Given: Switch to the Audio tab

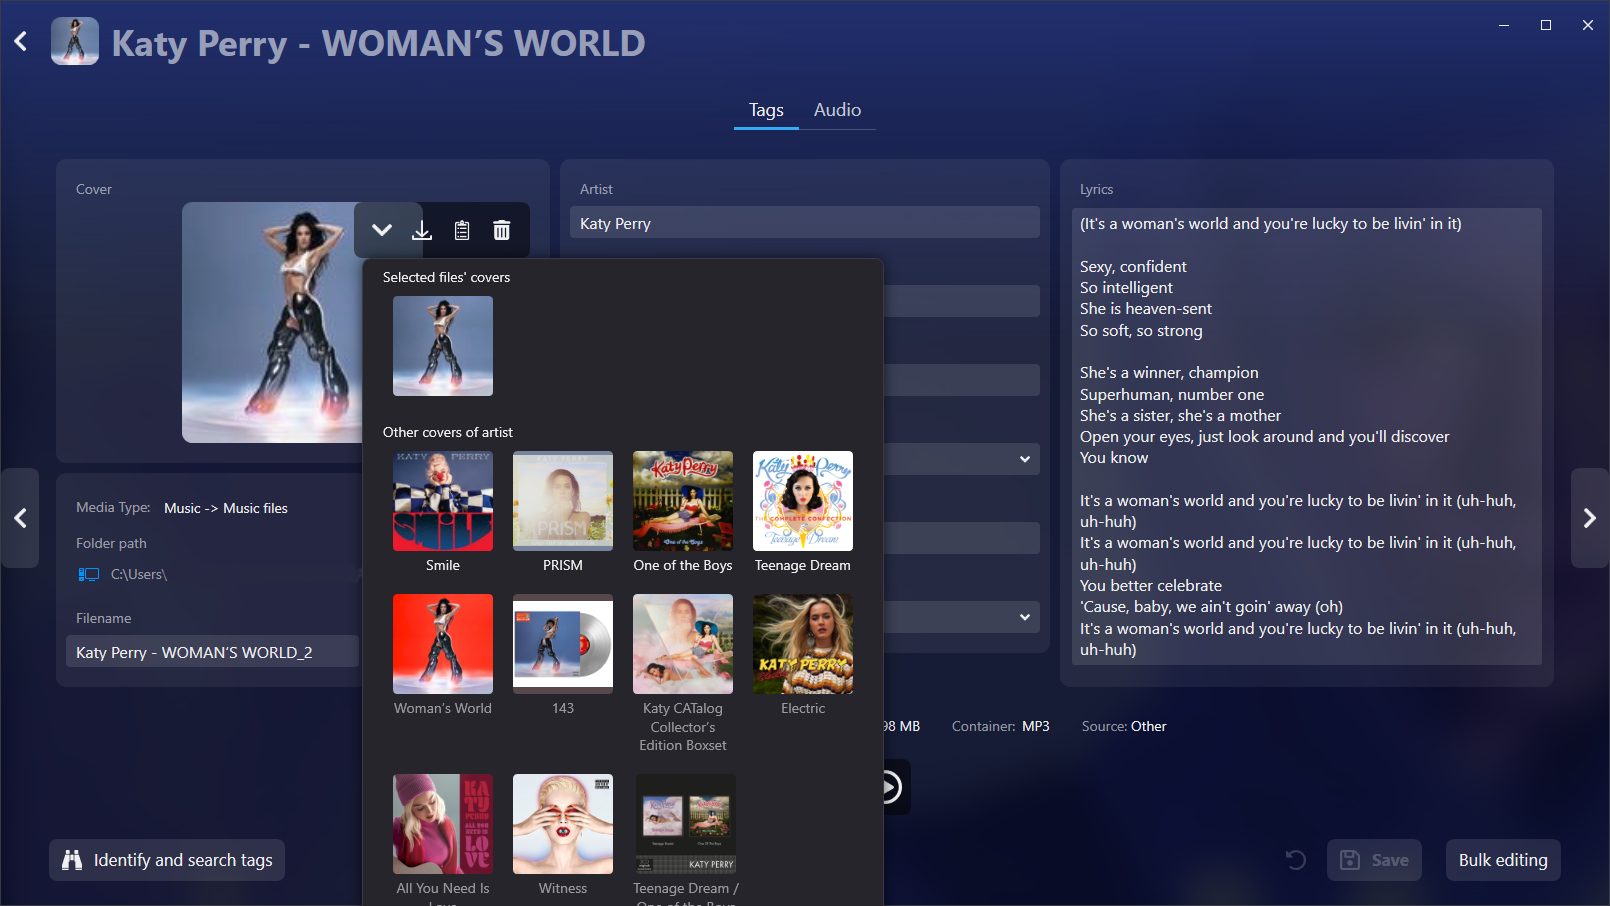Looking at the screenshot, I should coord(837,110).
